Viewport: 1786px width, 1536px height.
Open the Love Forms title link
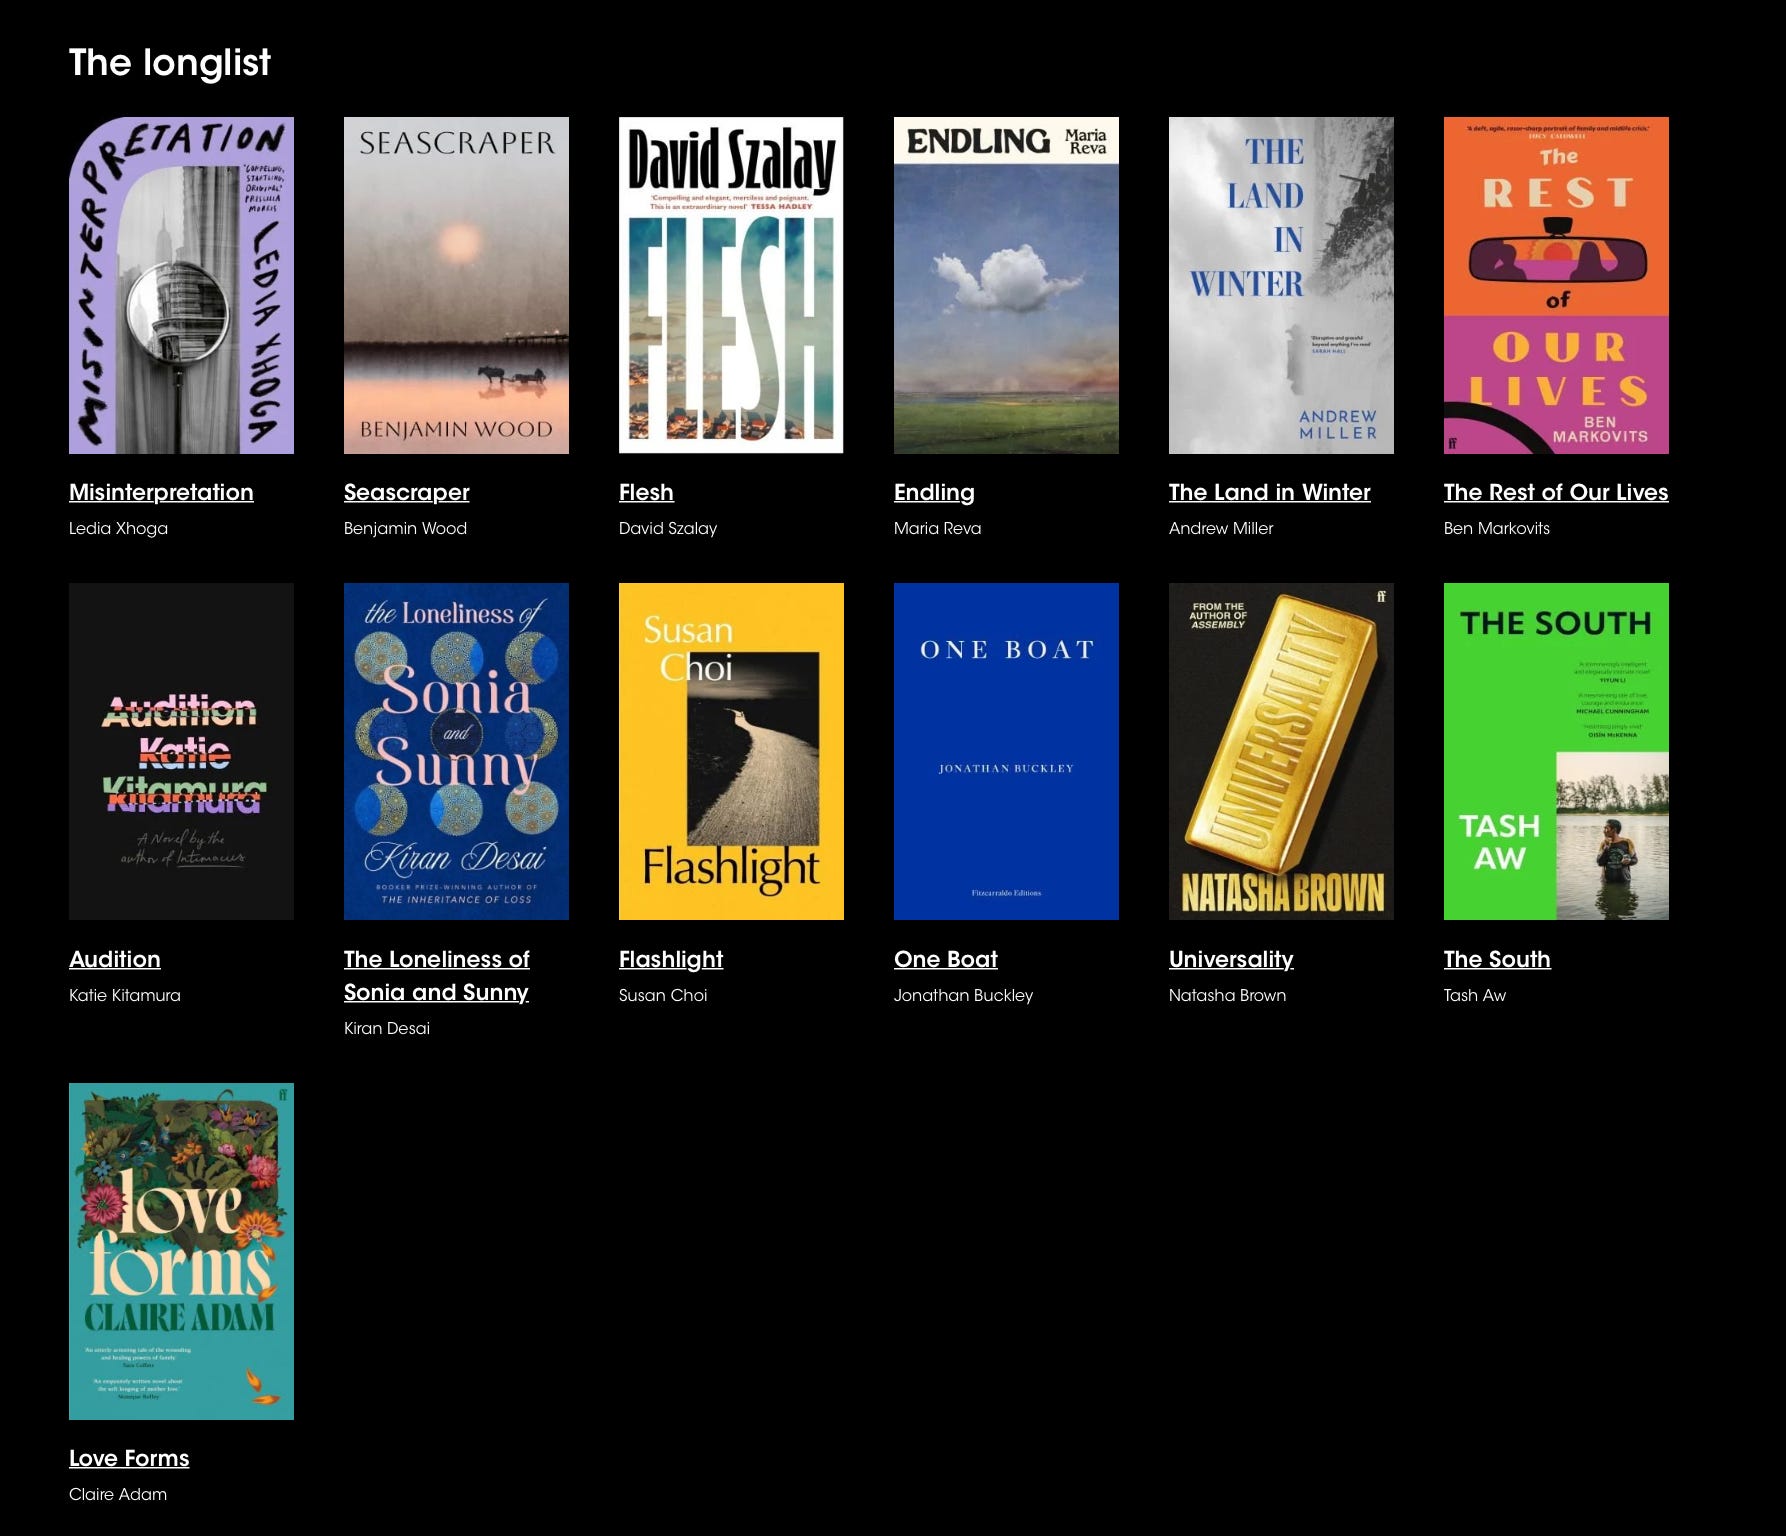tap(129, 1458)
